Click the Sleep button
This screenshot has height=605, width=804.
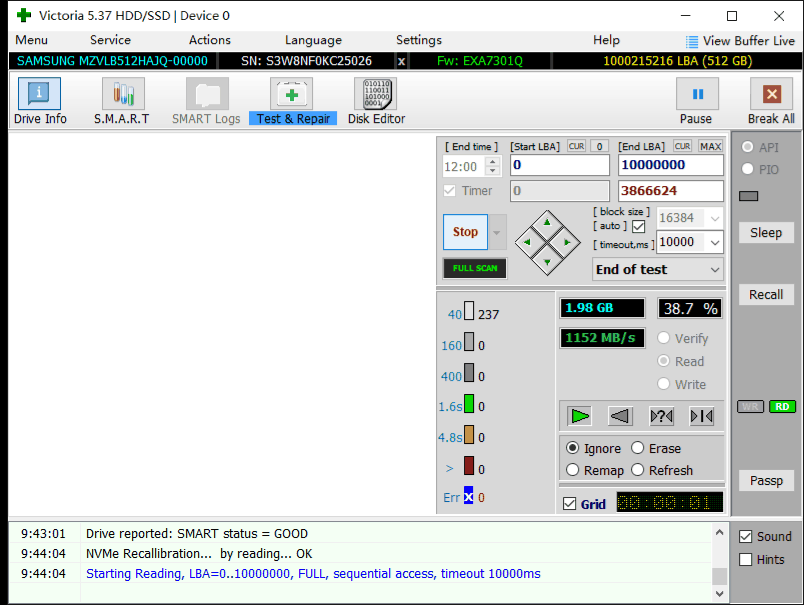766,233
